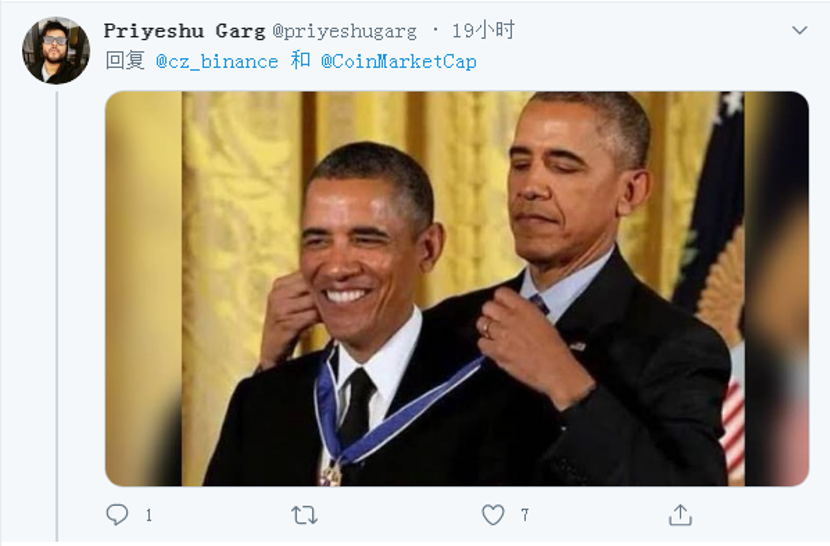Click the thread connector line under avatar
Screen dimensions: 830x546
pyautogui.click(x=57, y=316)
